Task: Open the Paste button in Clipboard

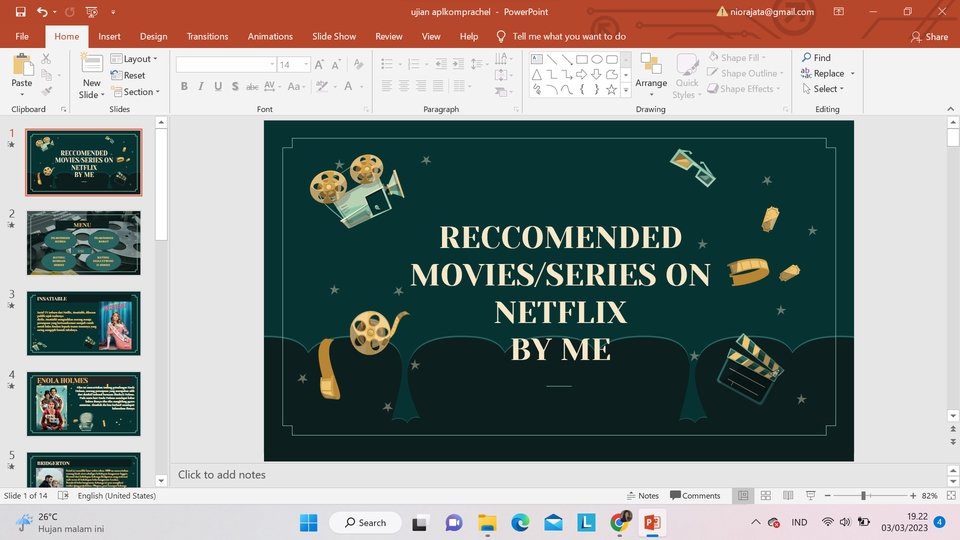Action: 21,76
